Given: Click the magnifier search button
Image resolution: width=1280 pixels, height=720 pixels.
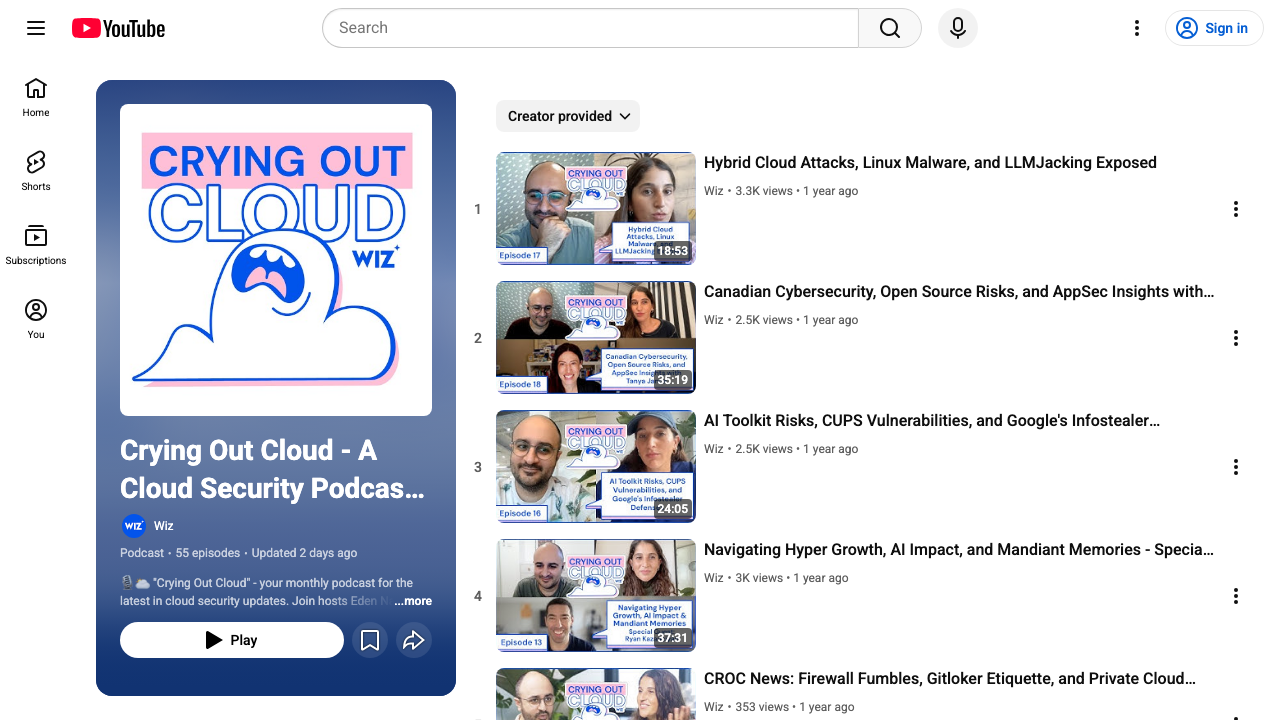Looking at the screenshot, I should pyautogui.click(x=890, y=28).
